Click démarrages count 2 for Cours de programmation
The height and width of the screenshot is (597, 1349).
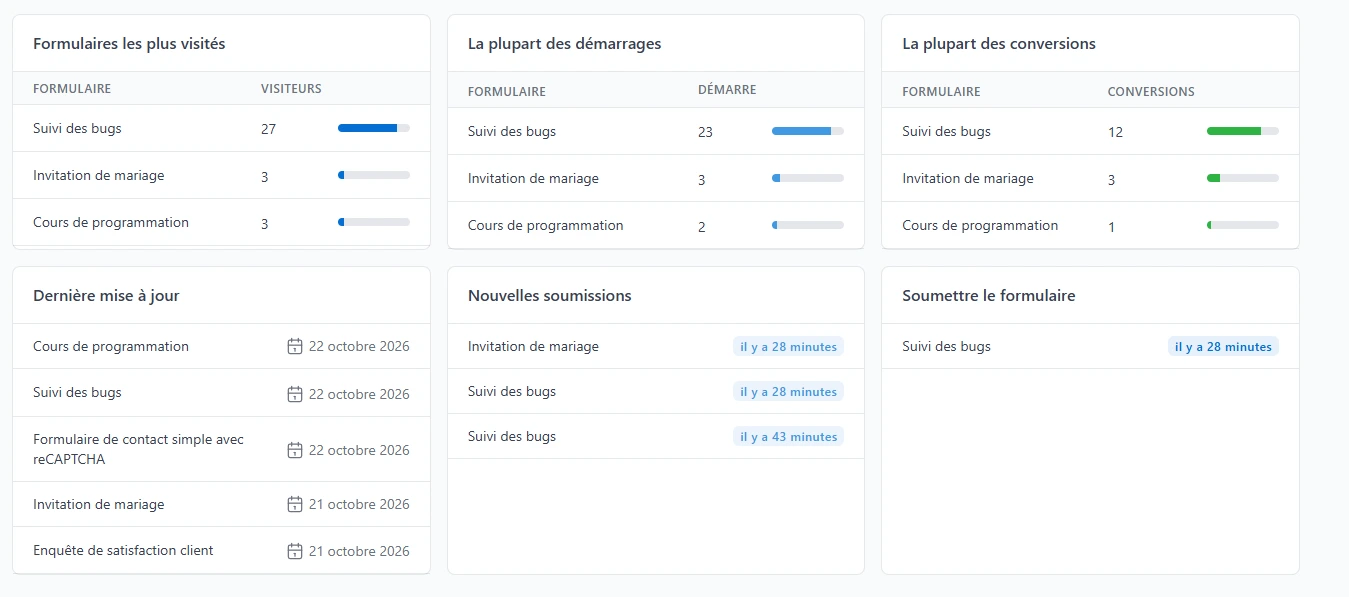coord(702,227)
